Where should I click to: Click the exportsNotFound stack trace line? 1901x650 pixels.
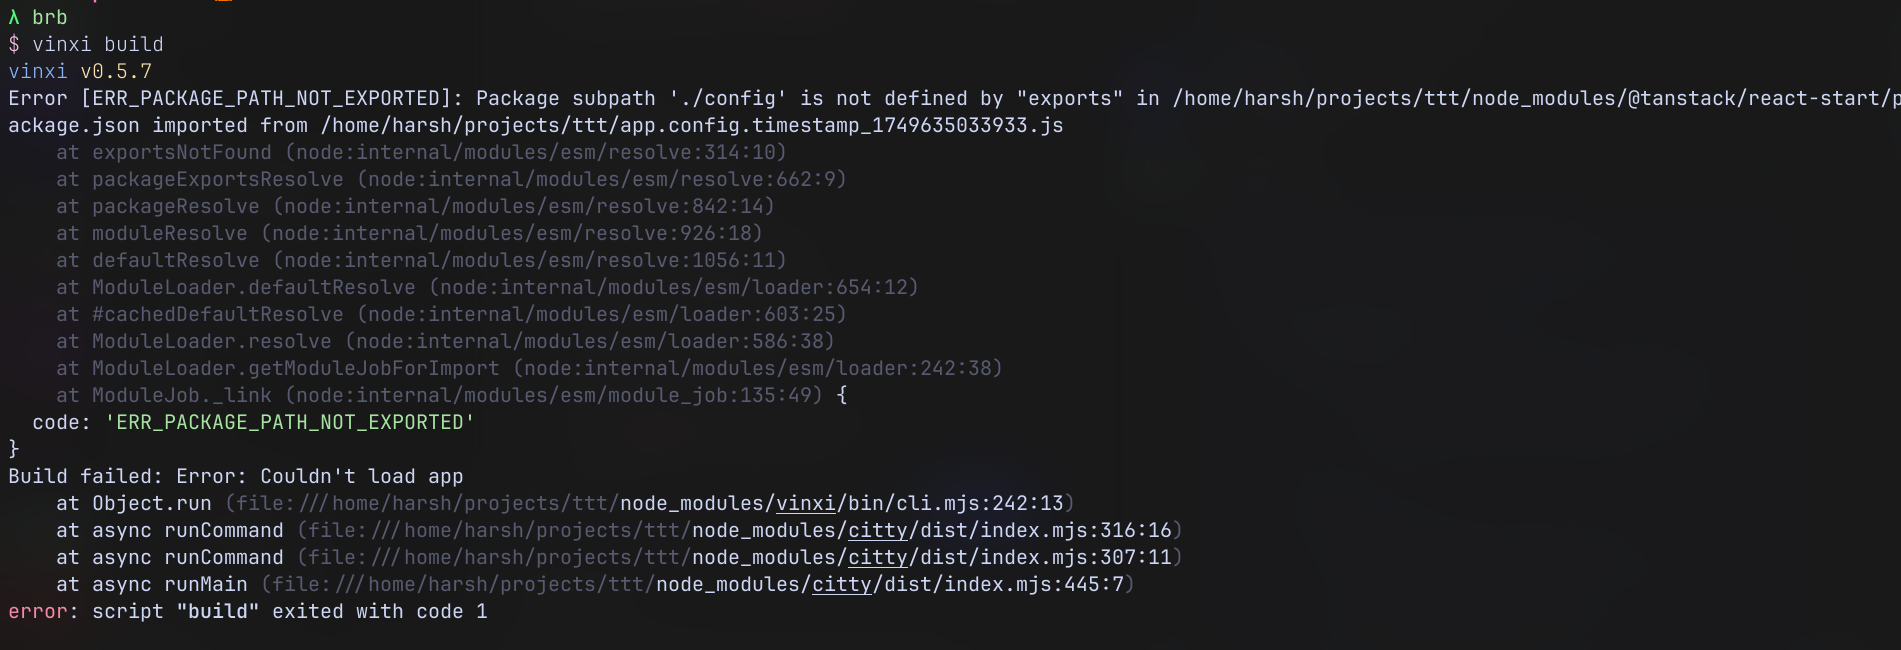tap(421, 152)
